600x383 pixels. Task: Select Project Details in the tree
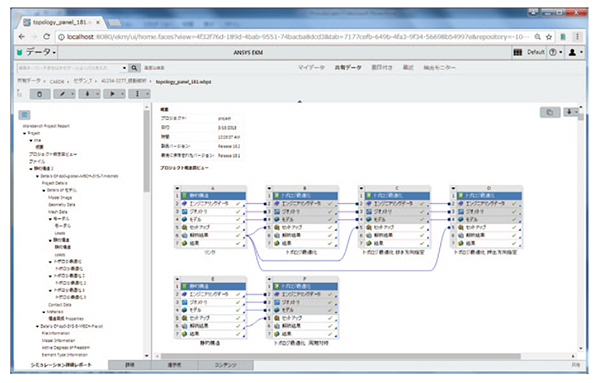click(54, 183)
